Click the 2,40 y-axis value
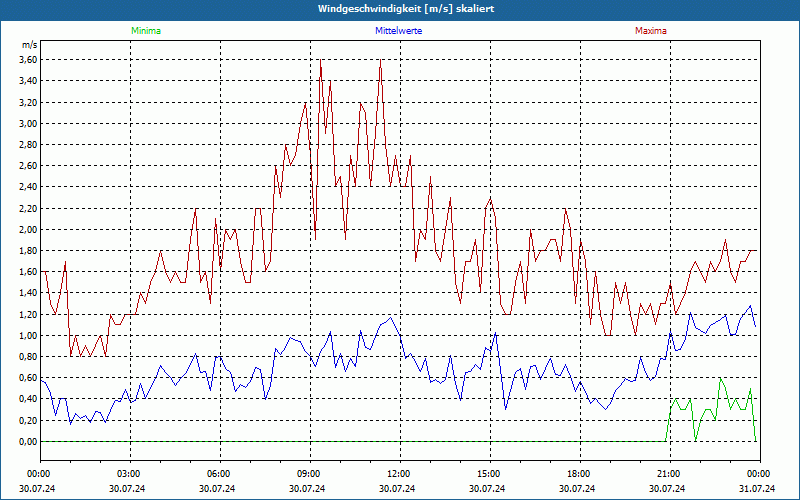Screen dimensions: 800x500 (28, 187)
